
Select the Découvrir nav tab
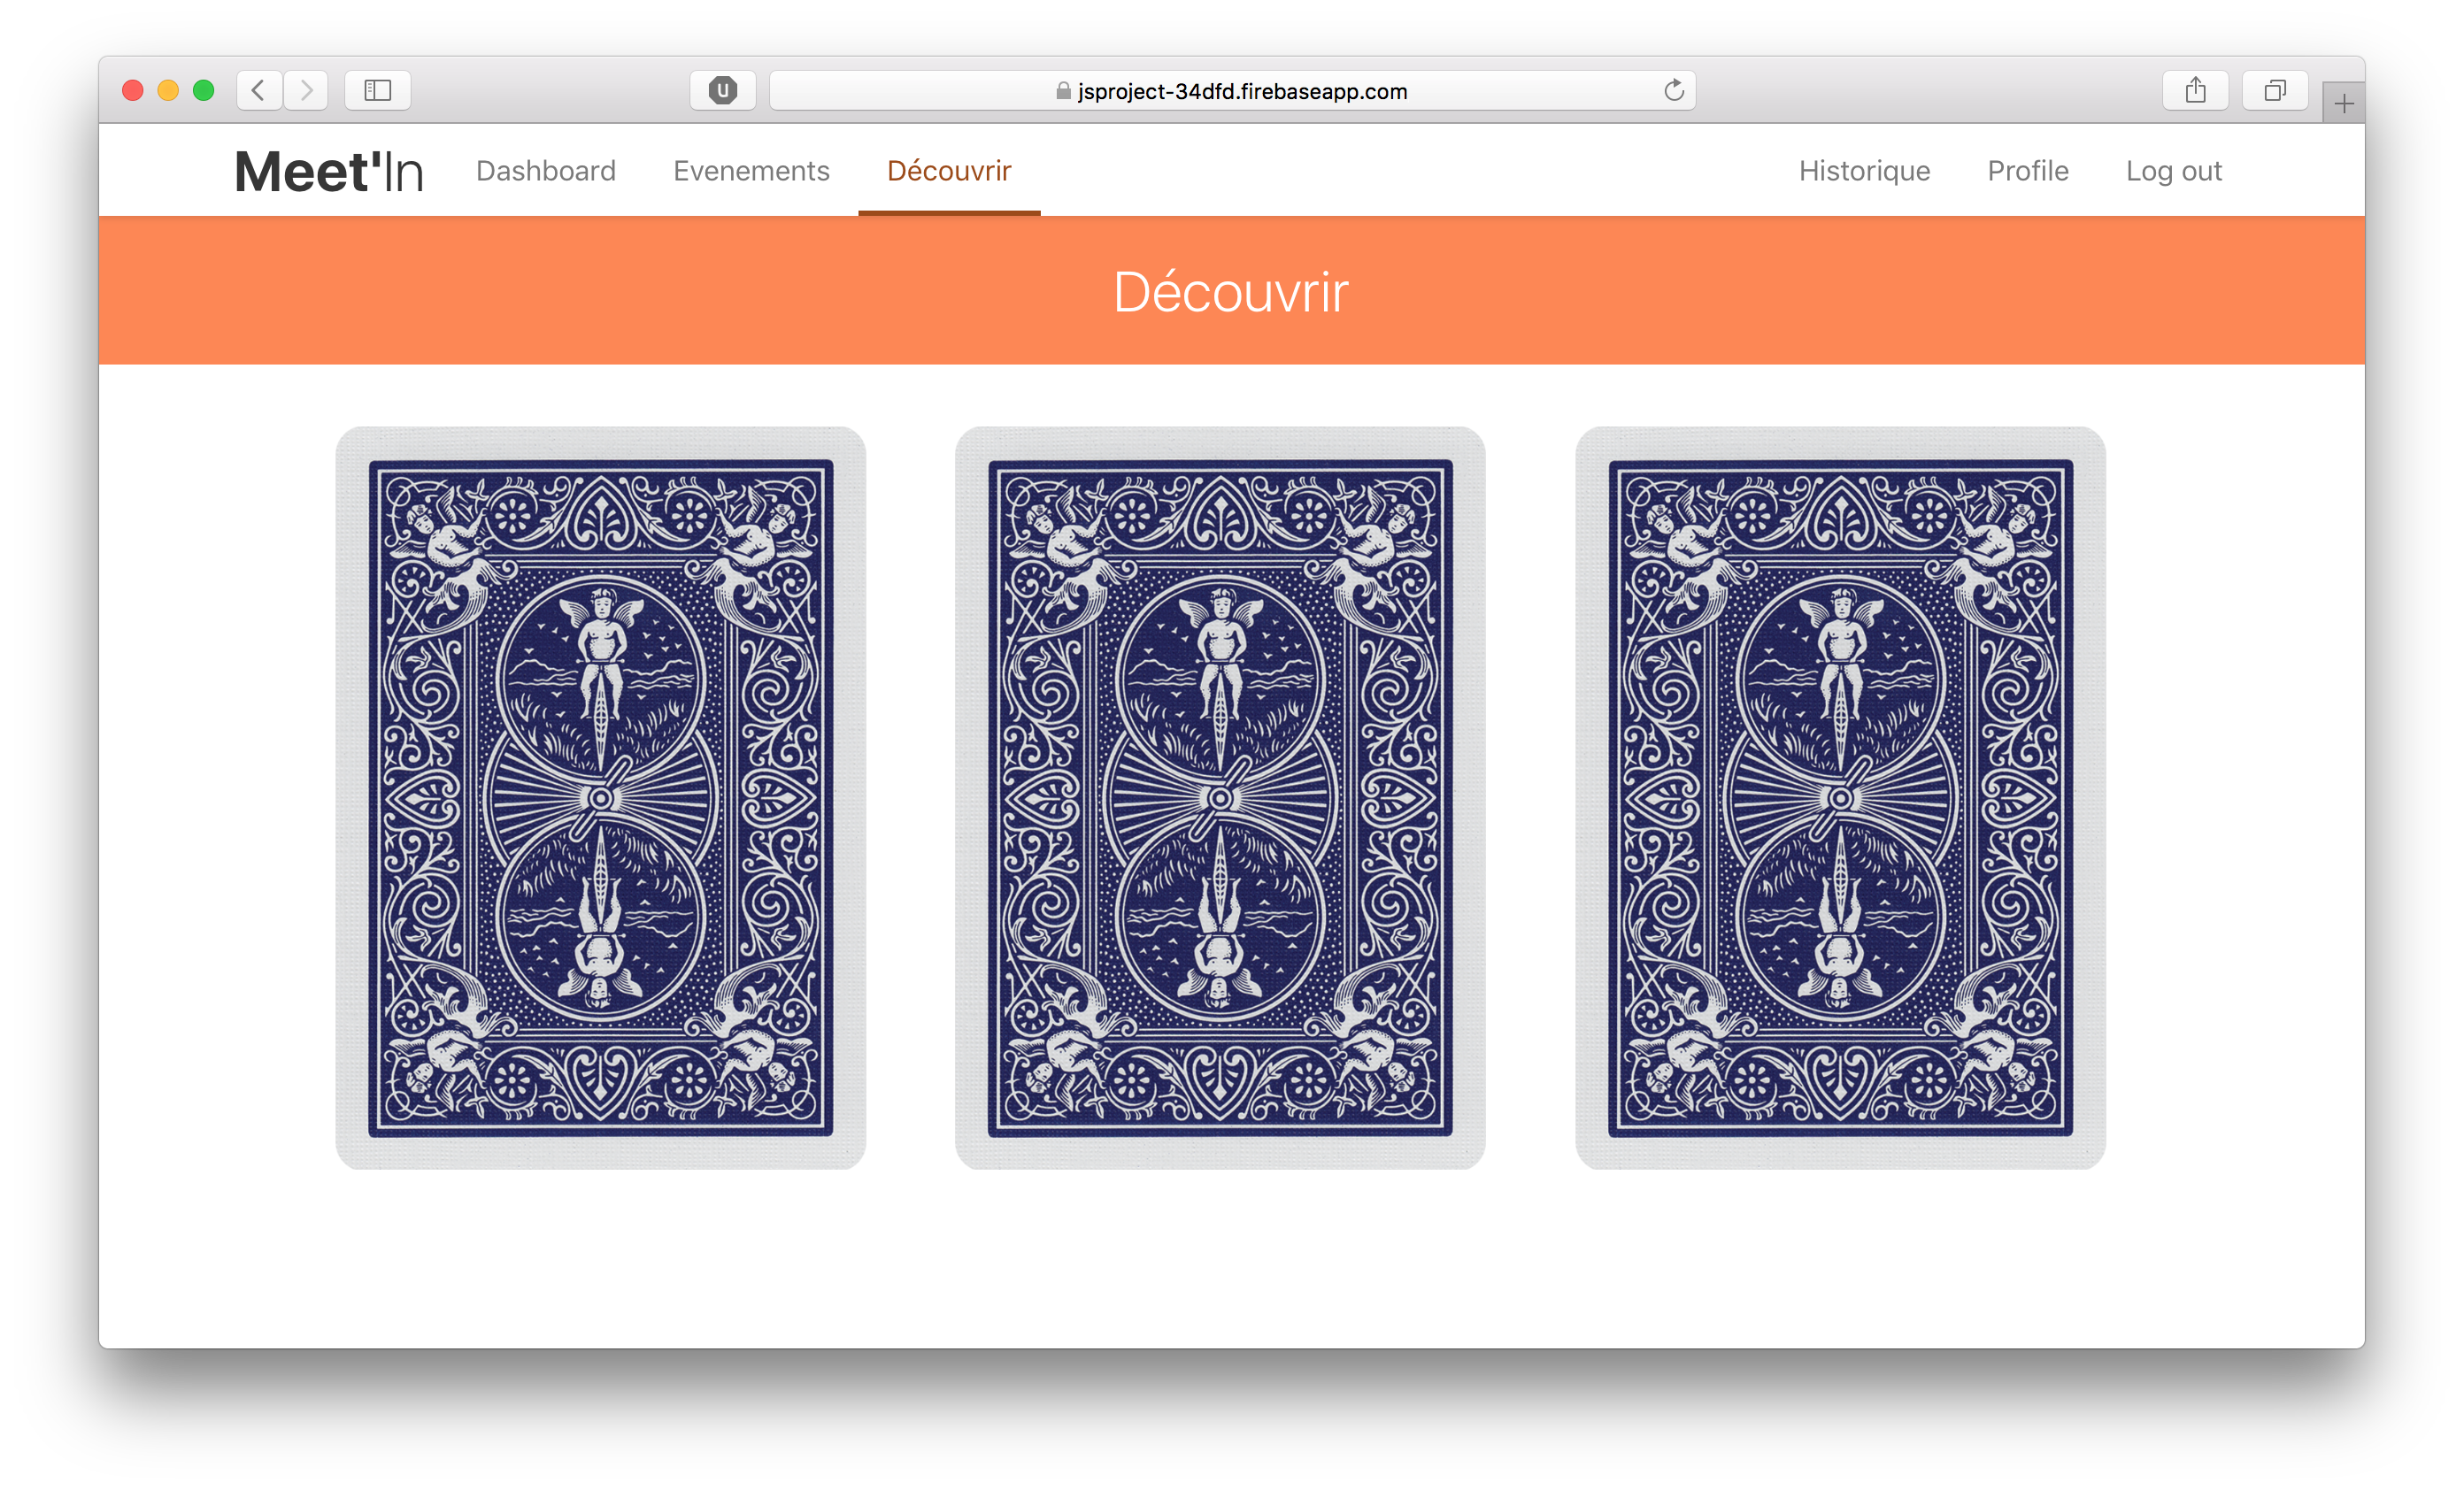pos(948,171)
